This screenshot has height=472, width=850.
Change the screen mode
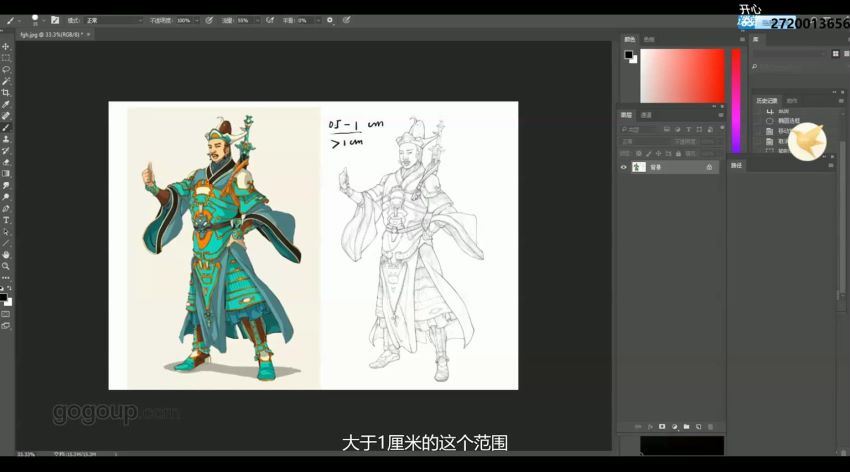tap(6, 326)
